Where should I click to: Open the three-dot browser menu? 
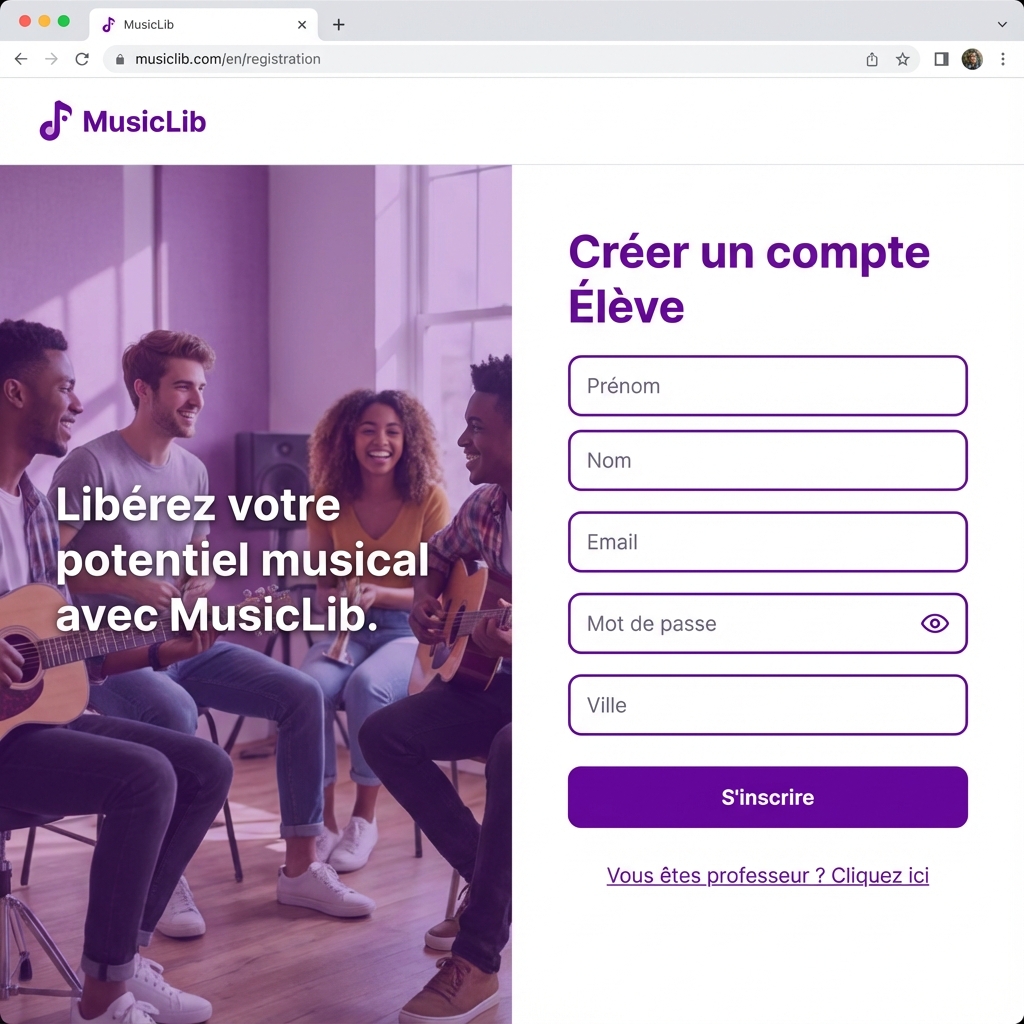click(1003, 59)
